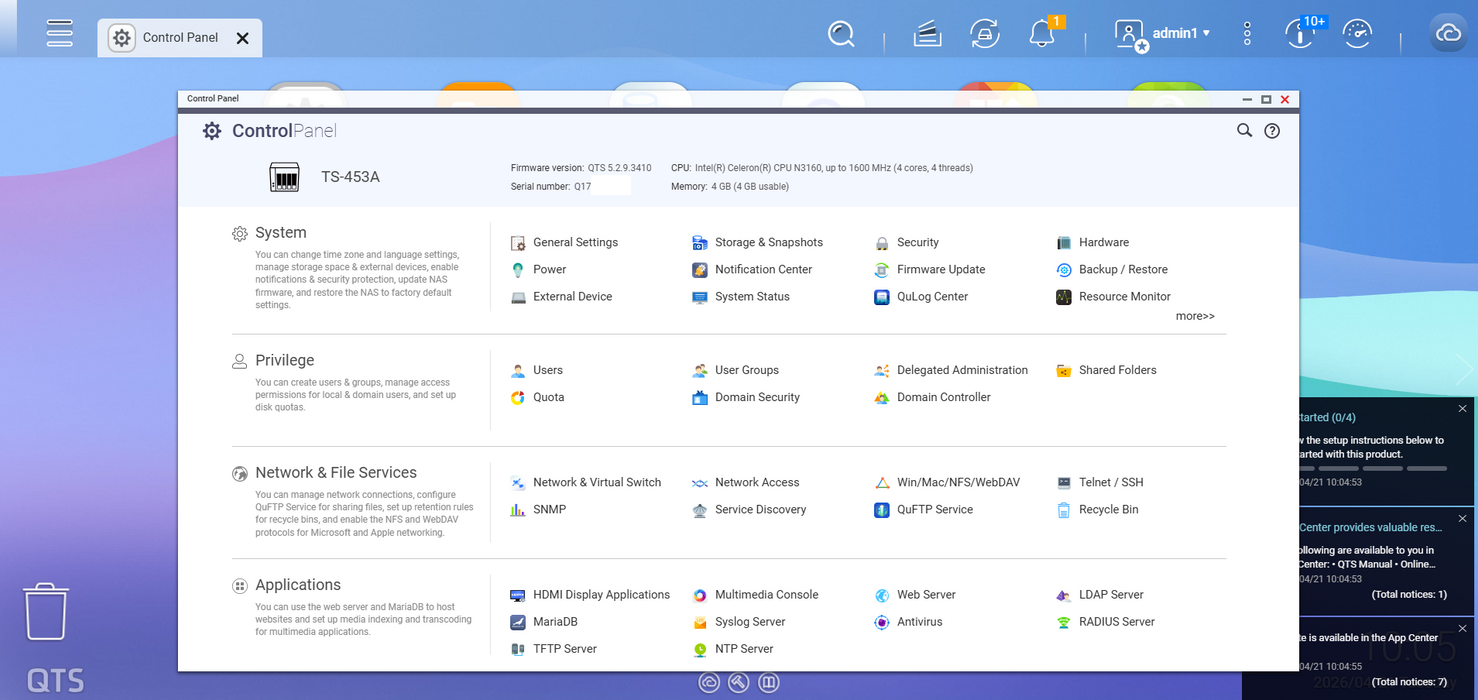Open the desktop Recycle Bin
The height and width of the screenshot is (700, 1478).
46,611
